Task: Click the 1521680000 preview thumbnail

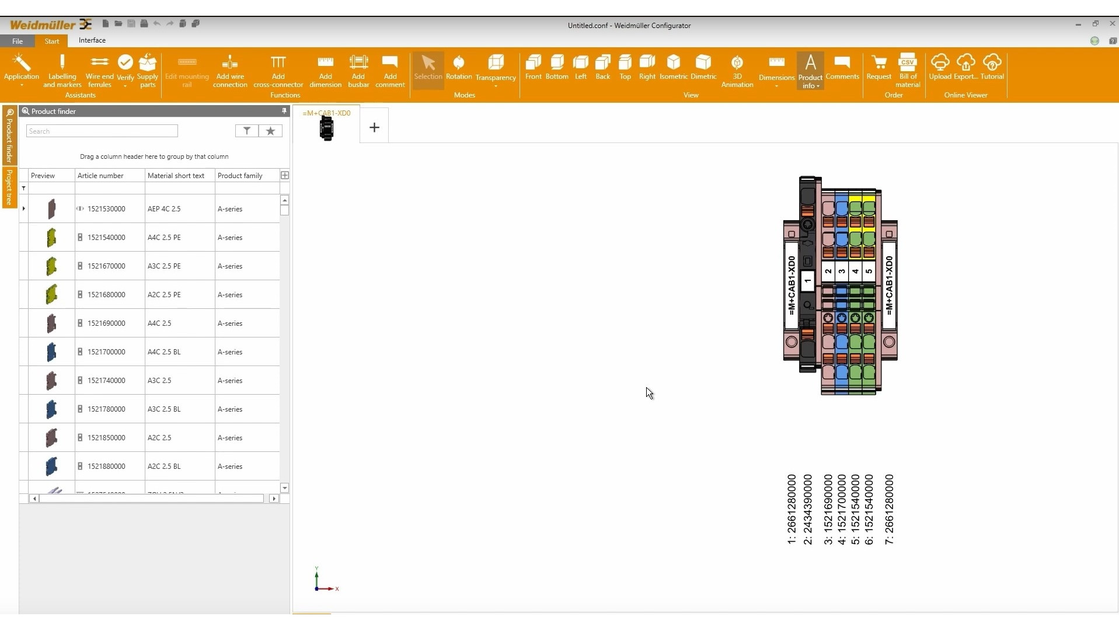Action: point(51,294)
